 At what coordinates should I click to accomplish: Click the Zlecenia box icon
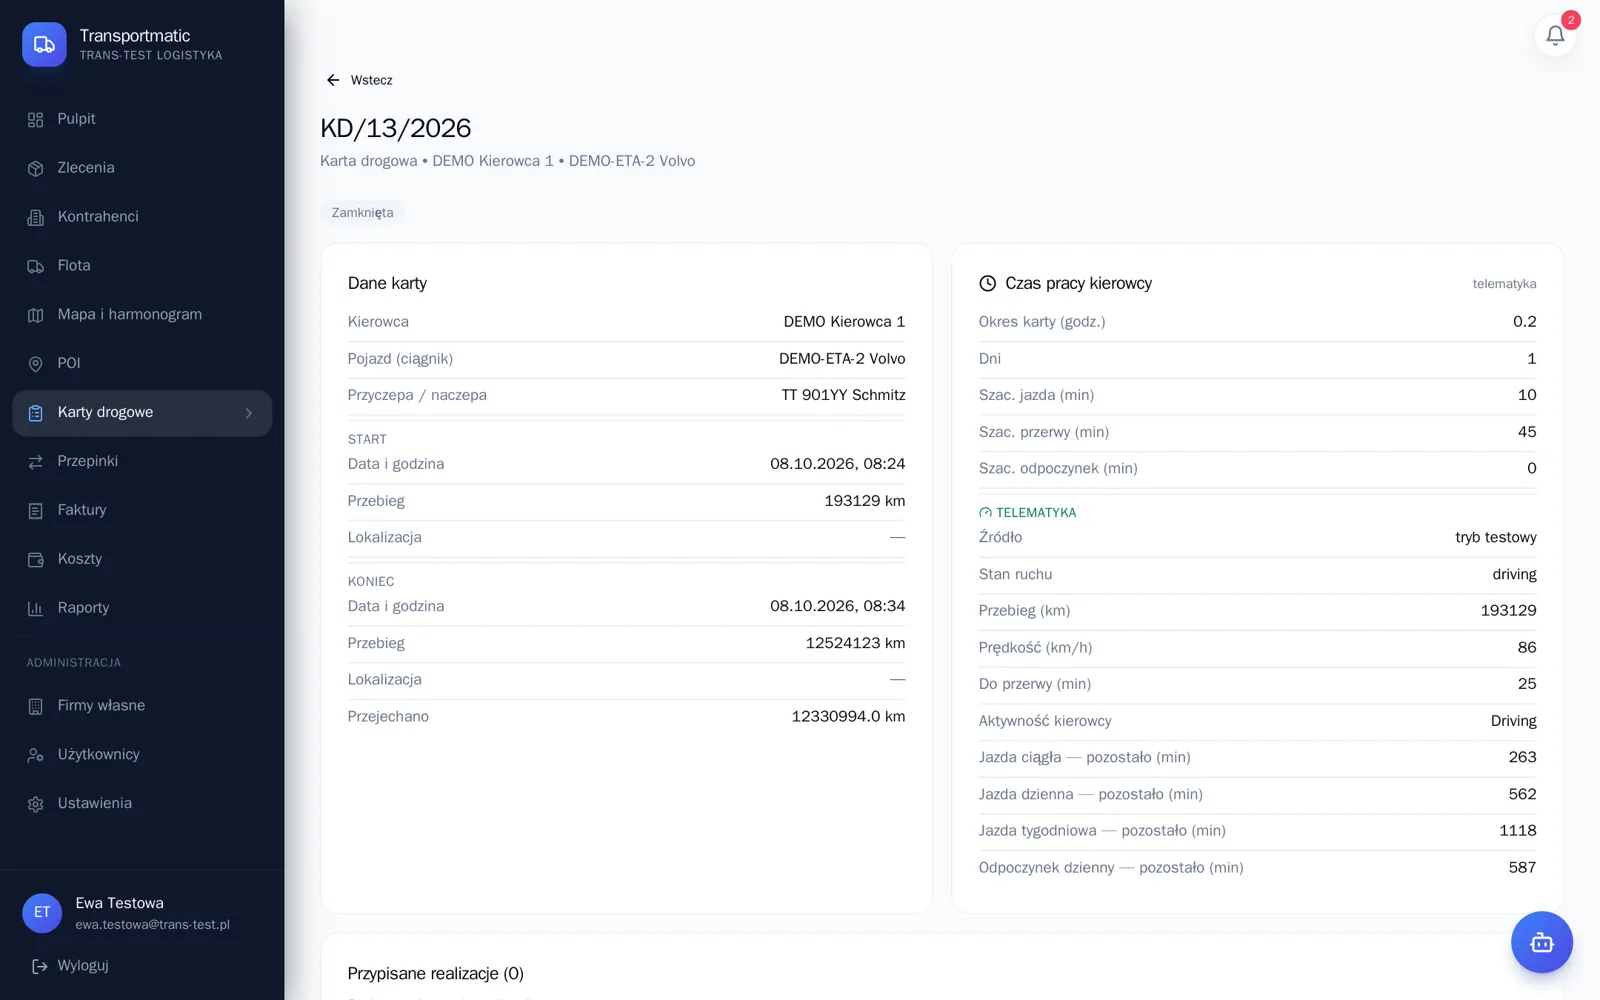[x=36, y=169]
